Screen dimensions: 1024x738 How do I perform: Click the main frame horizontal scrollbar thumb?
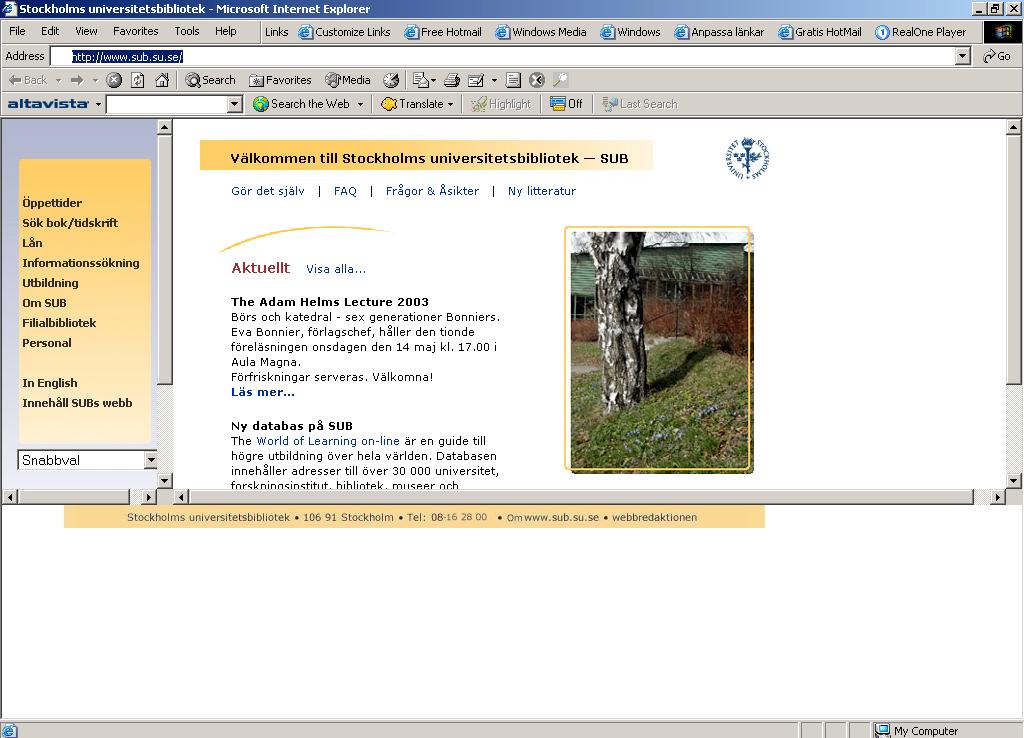click(581, 497)
